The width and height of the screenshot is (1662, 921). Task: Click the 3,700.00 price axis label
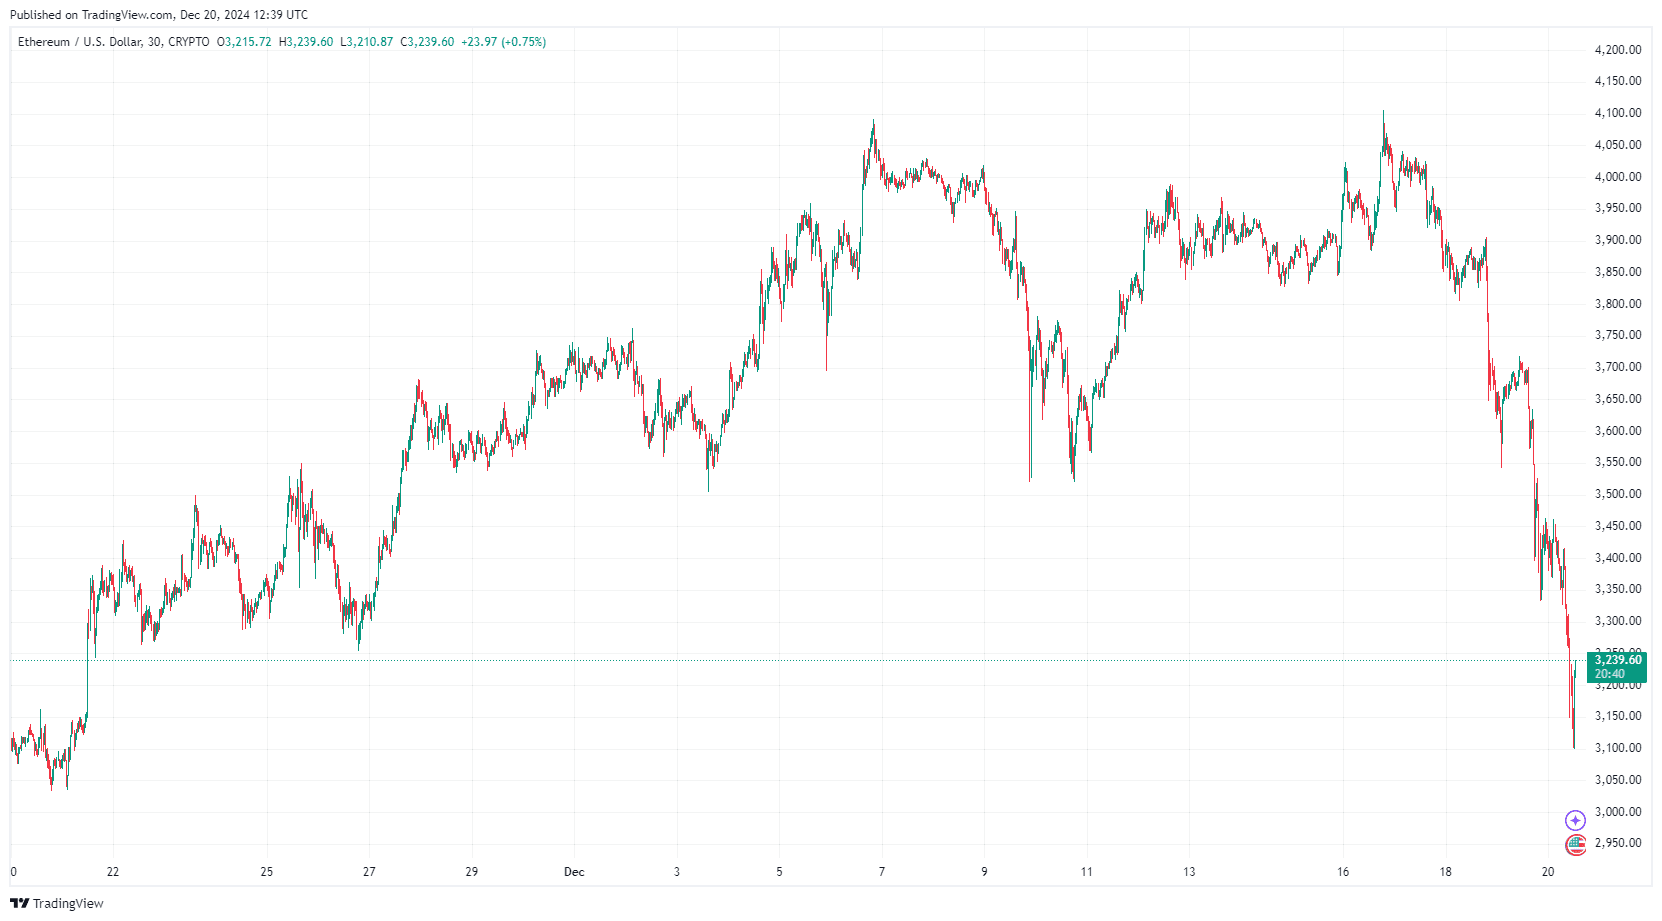click(1618, 367)
